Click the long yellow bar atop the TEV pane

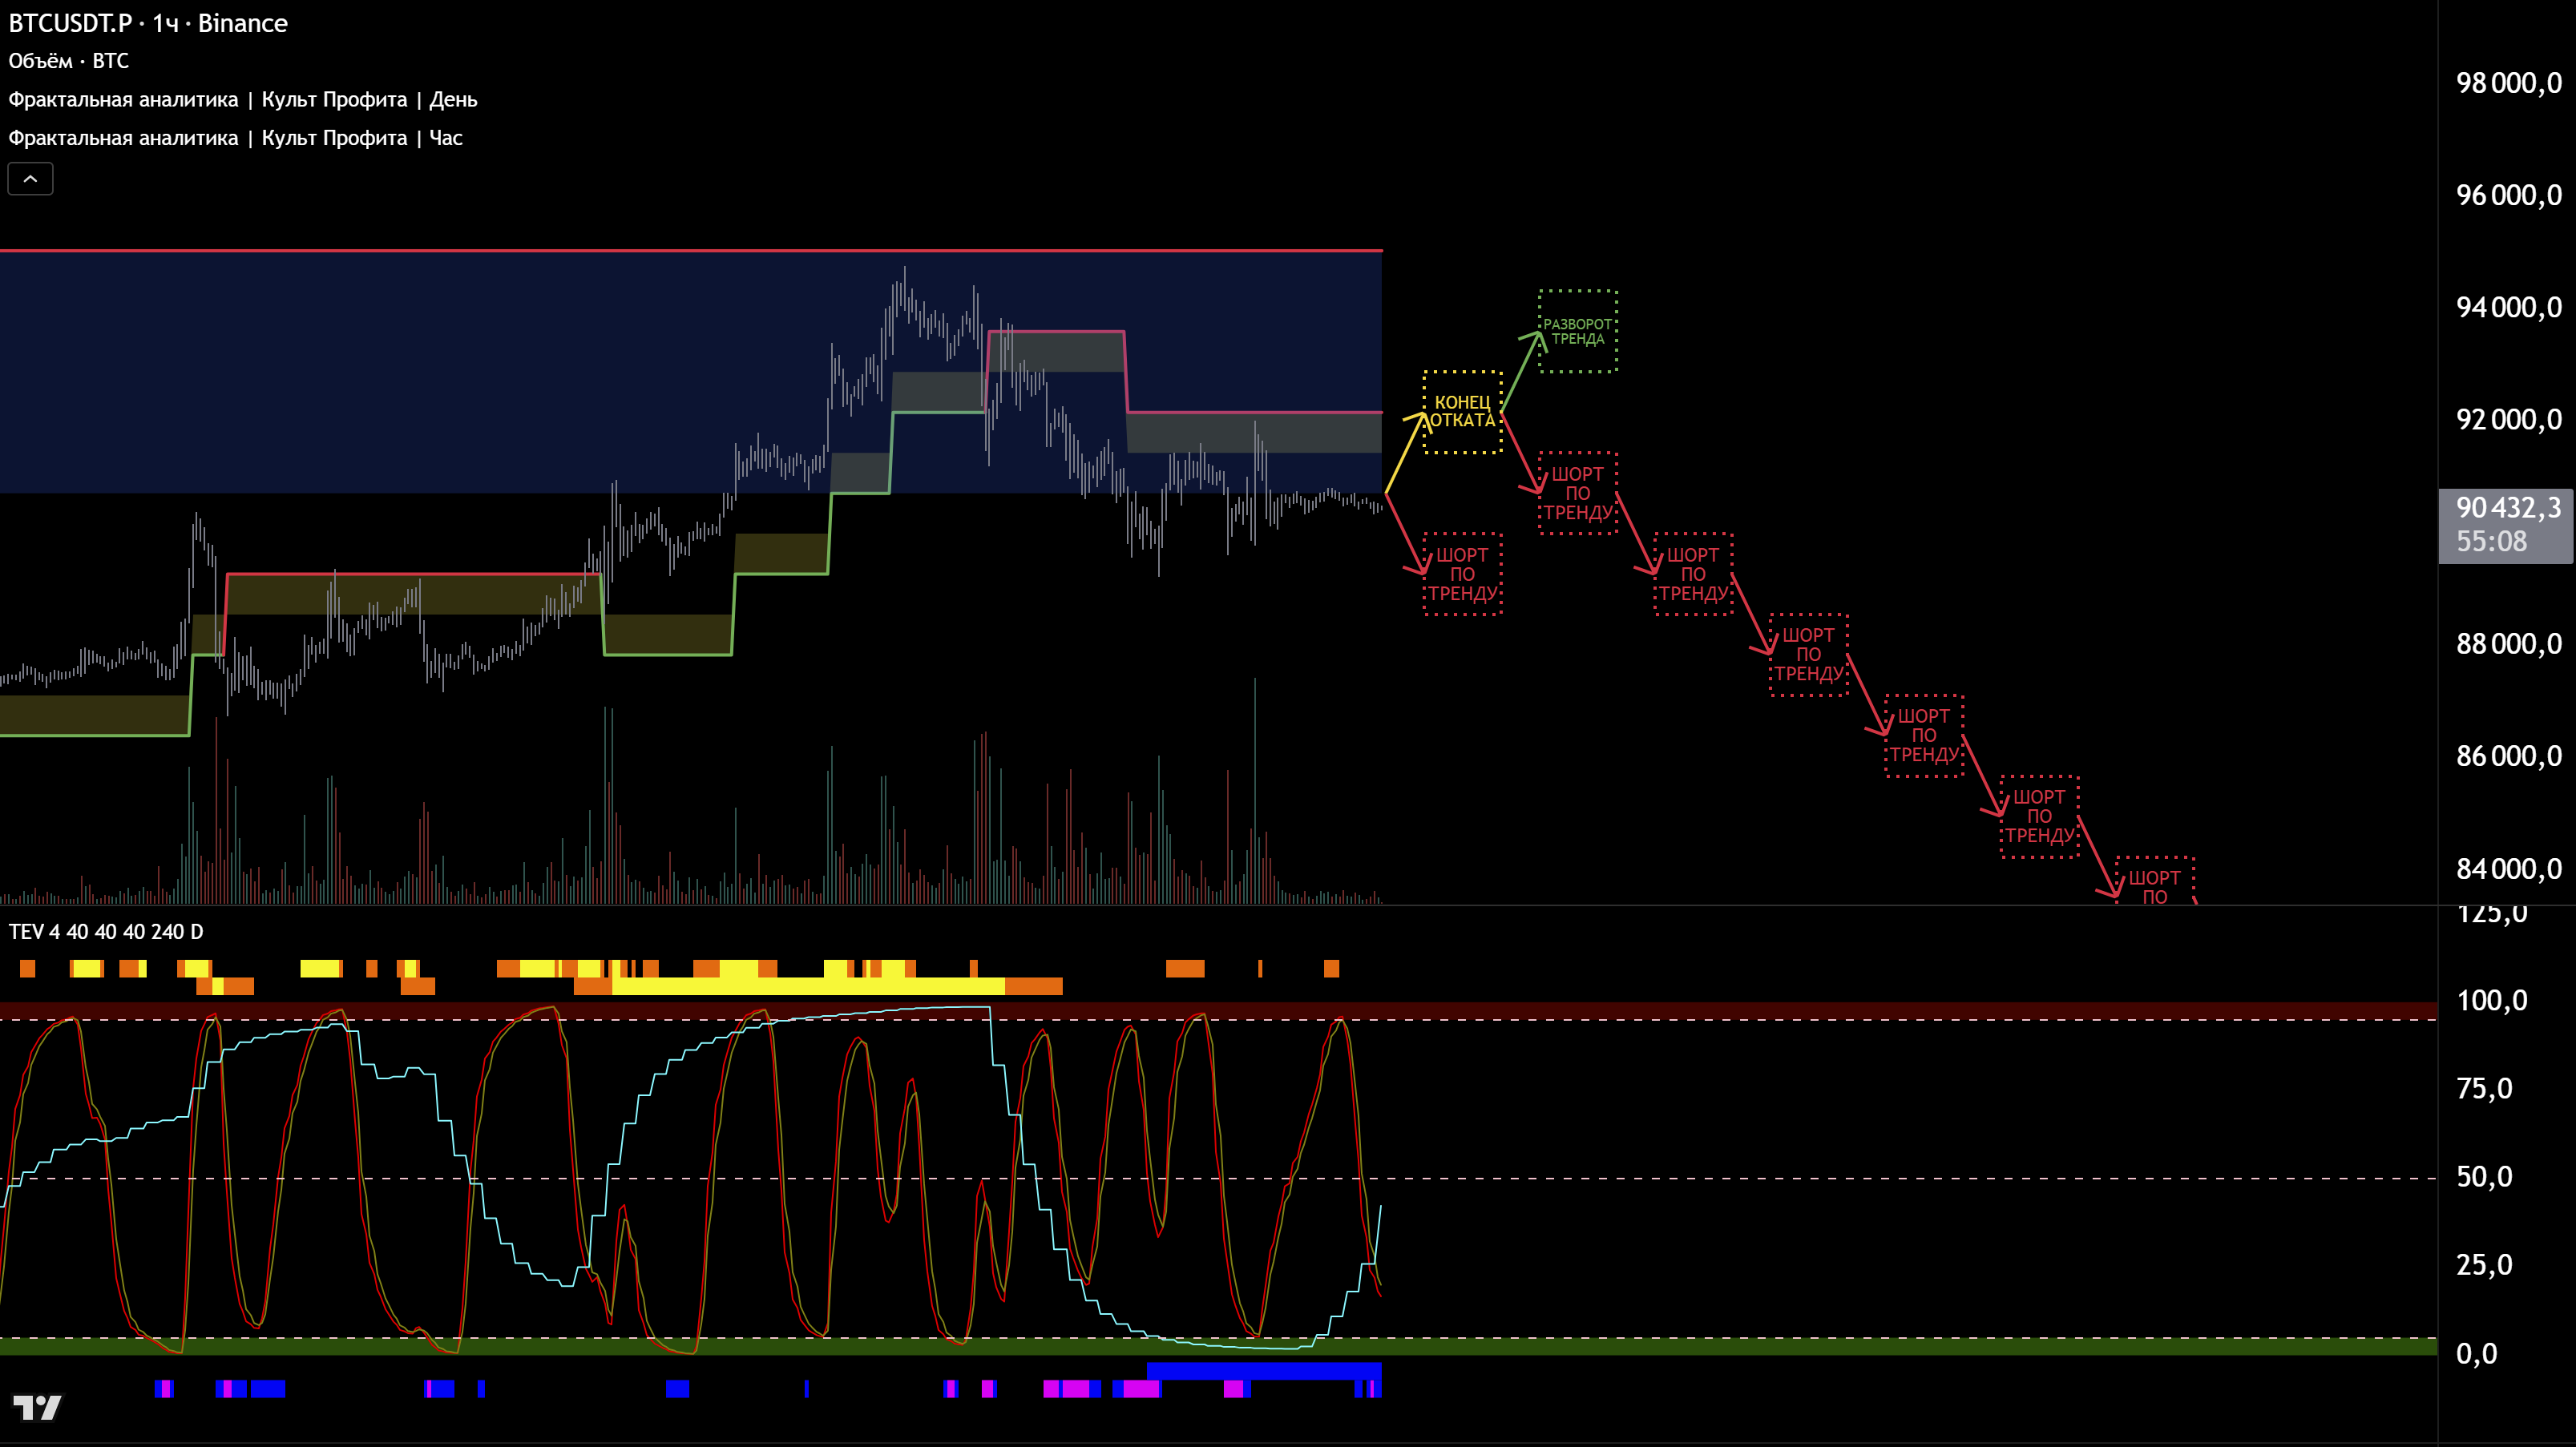pos(807,986)
